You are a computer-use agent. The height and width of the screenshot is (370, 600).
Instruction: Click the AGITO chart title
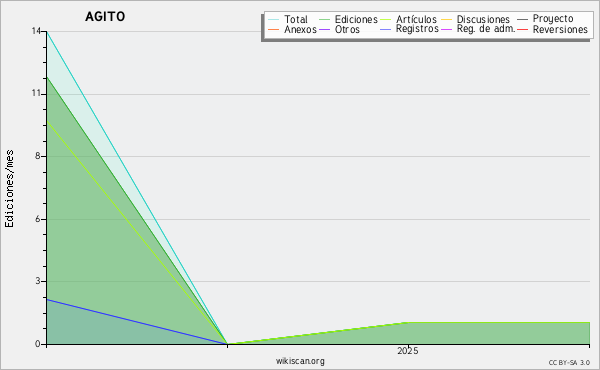(x=105, y=16)
